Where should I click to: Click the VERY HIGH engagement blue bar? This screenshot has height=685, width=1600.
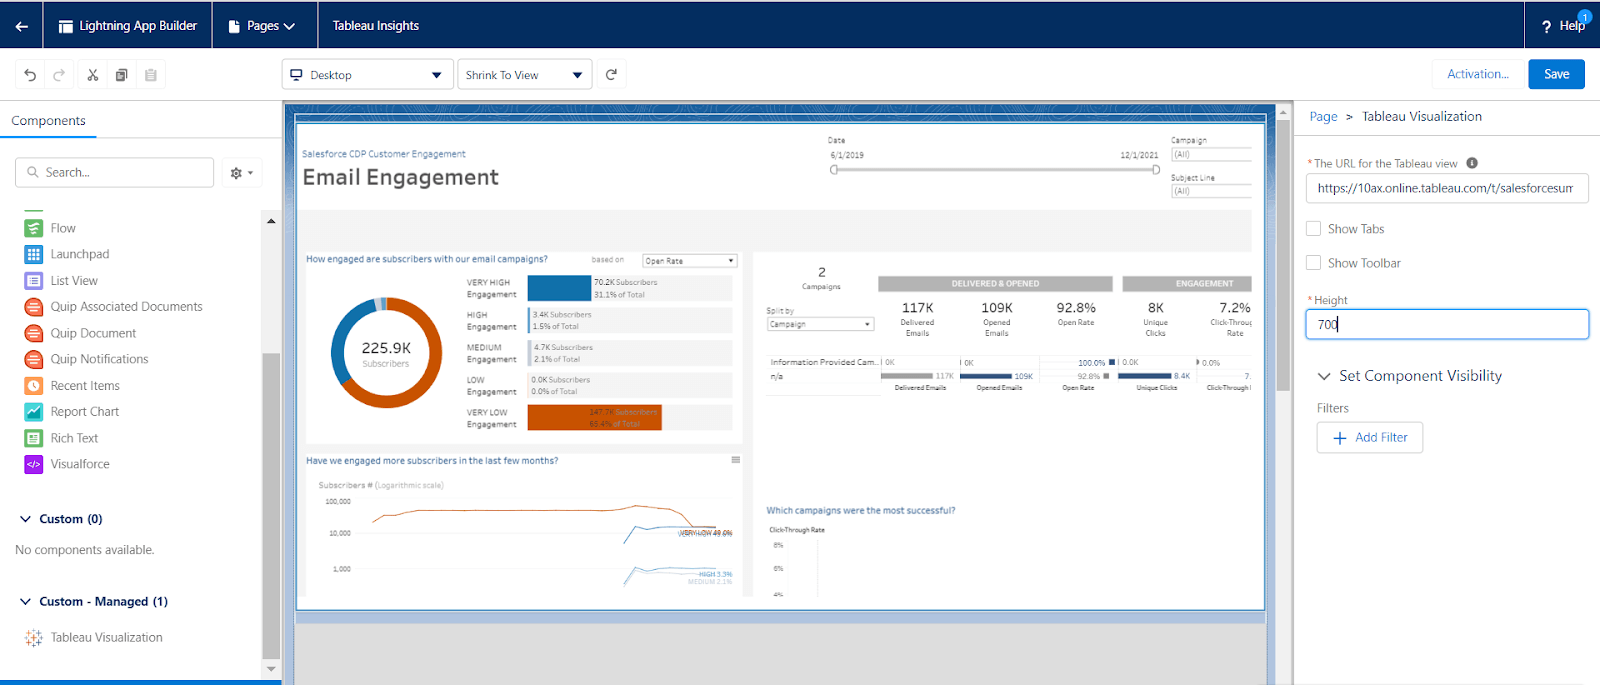559,288
